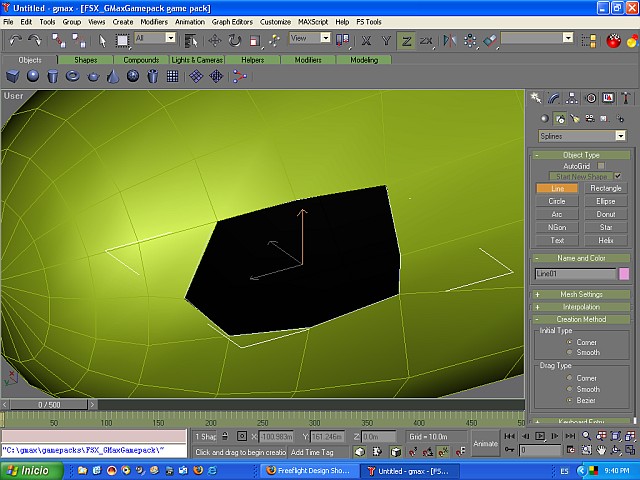Click the Helix shape button
The width and height of the screenshot is (640, 480).
pyautogui.click(x=605, y=240)
